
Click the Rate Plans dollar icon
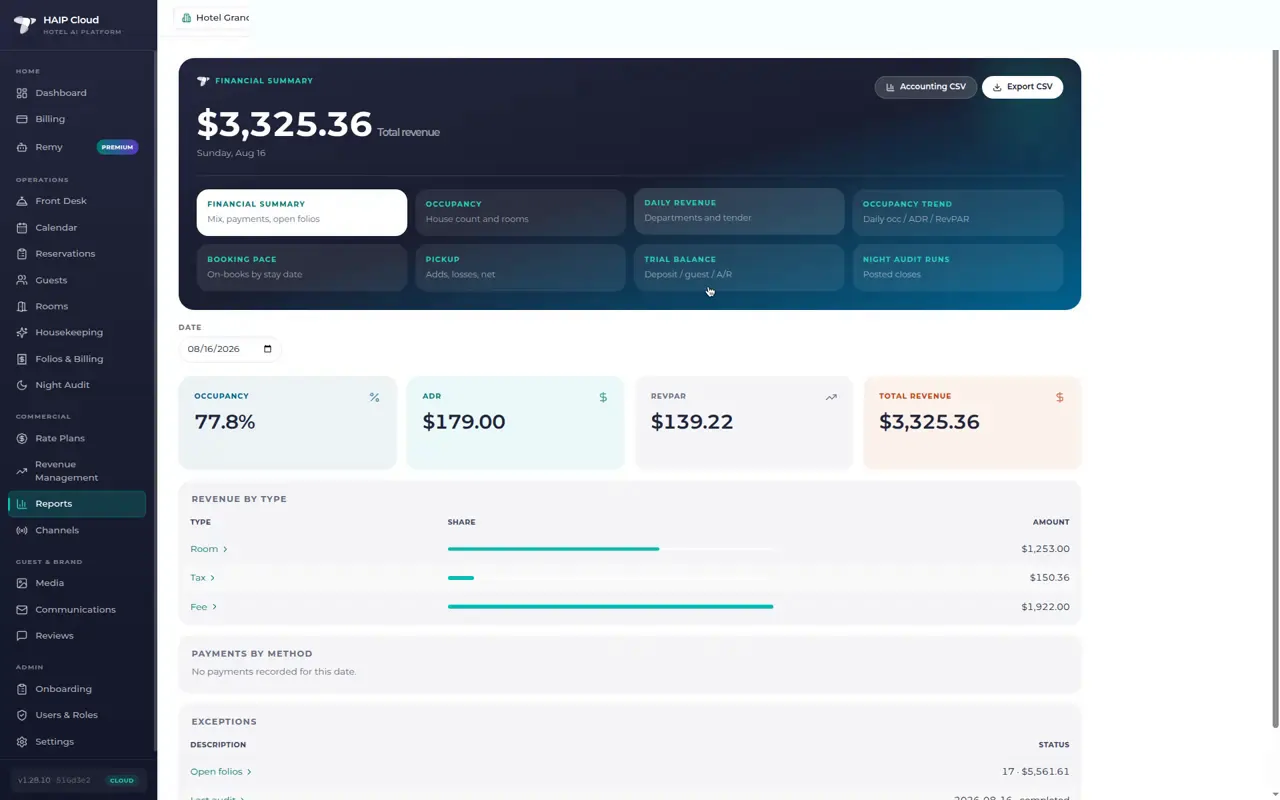(22, 438)
